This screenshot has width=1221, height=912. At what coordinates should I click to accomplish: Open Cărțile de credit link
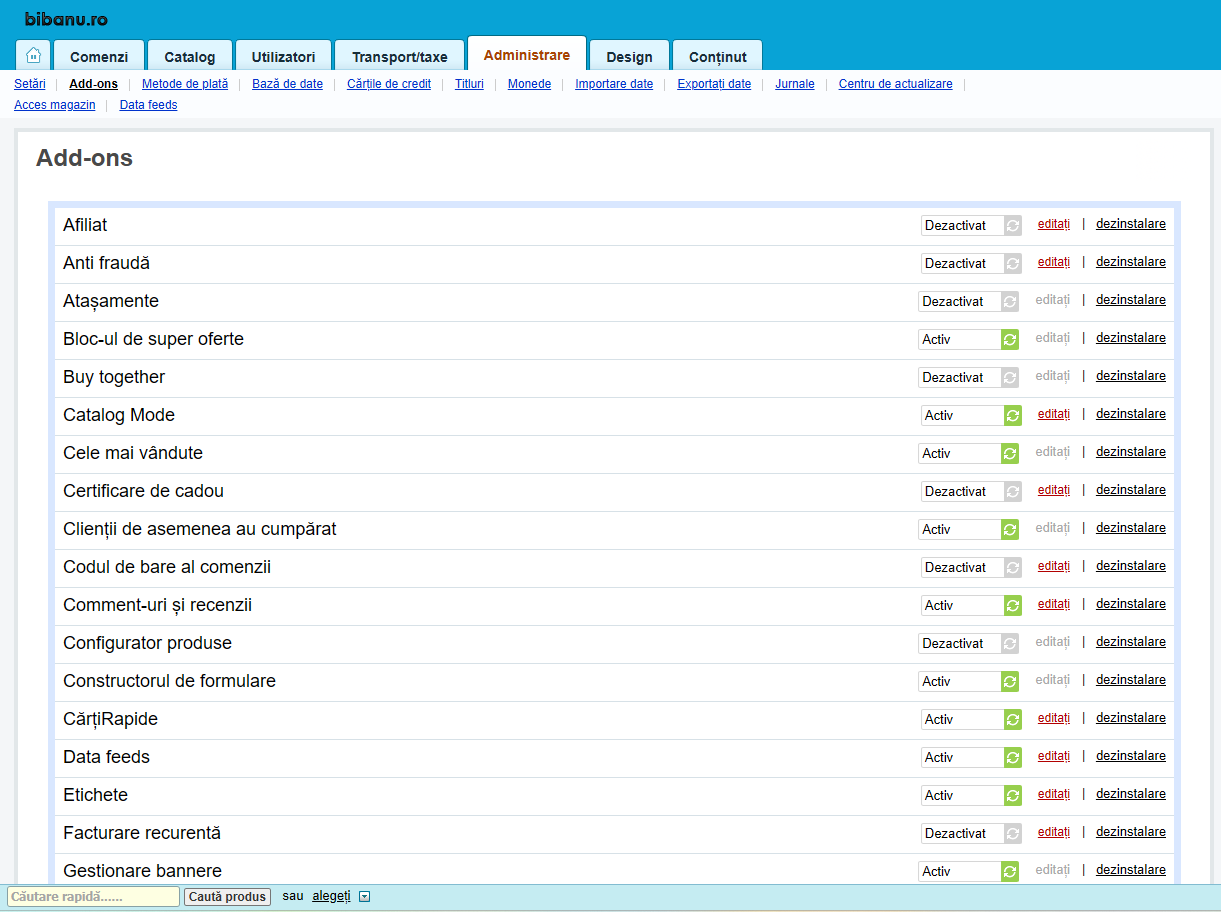click(389, 84)
